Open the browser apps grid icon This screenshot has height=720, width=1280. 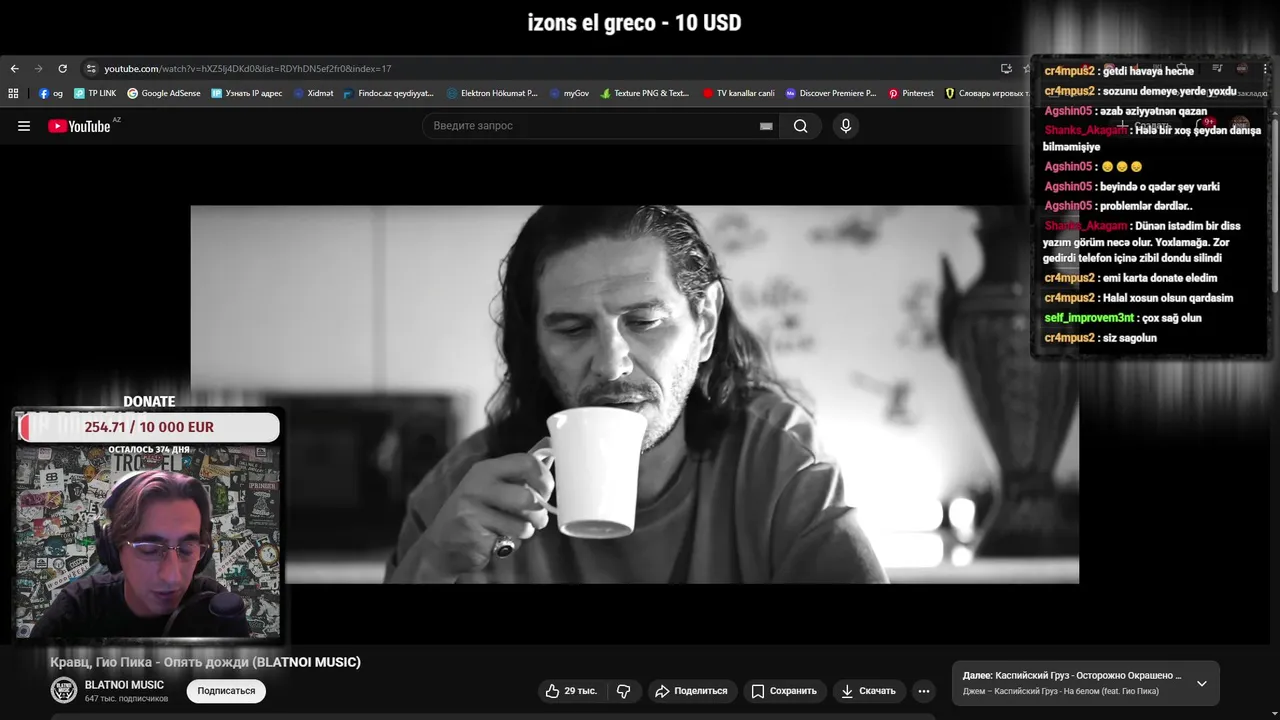tap(13, 93)
